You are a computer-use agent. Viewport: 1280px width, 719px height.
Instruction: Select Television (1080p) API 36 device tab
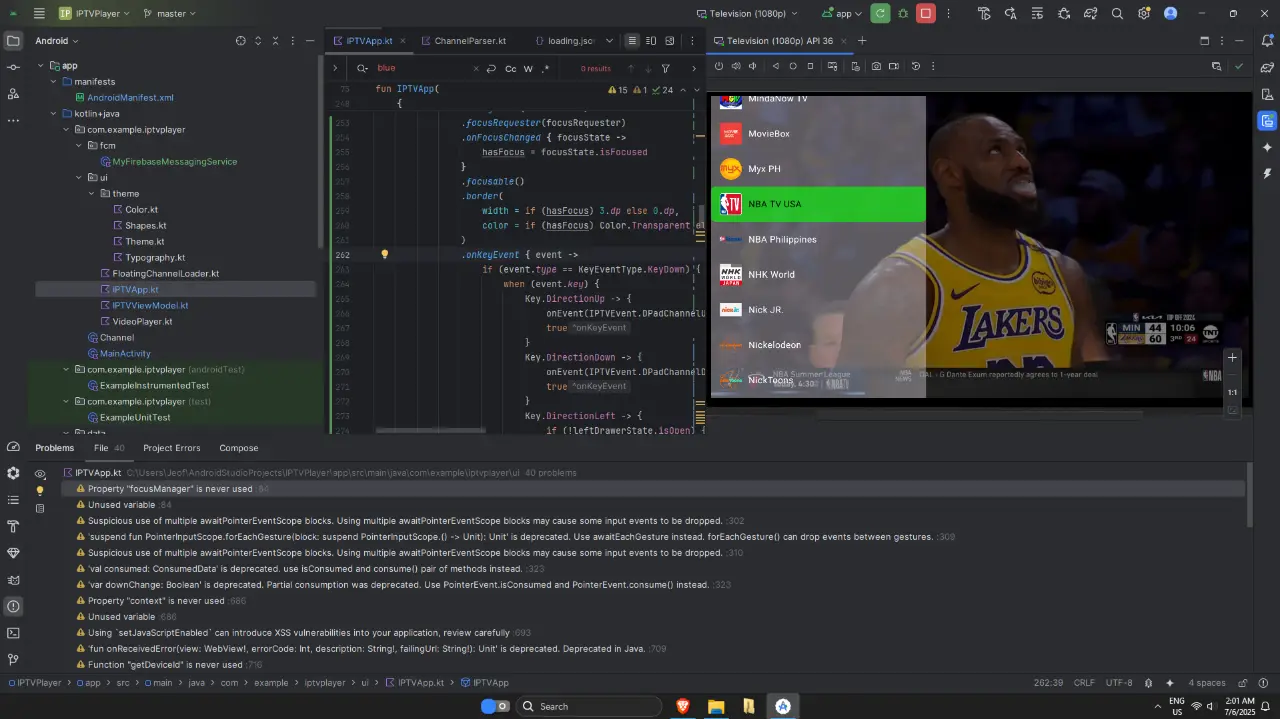point(779,41)
